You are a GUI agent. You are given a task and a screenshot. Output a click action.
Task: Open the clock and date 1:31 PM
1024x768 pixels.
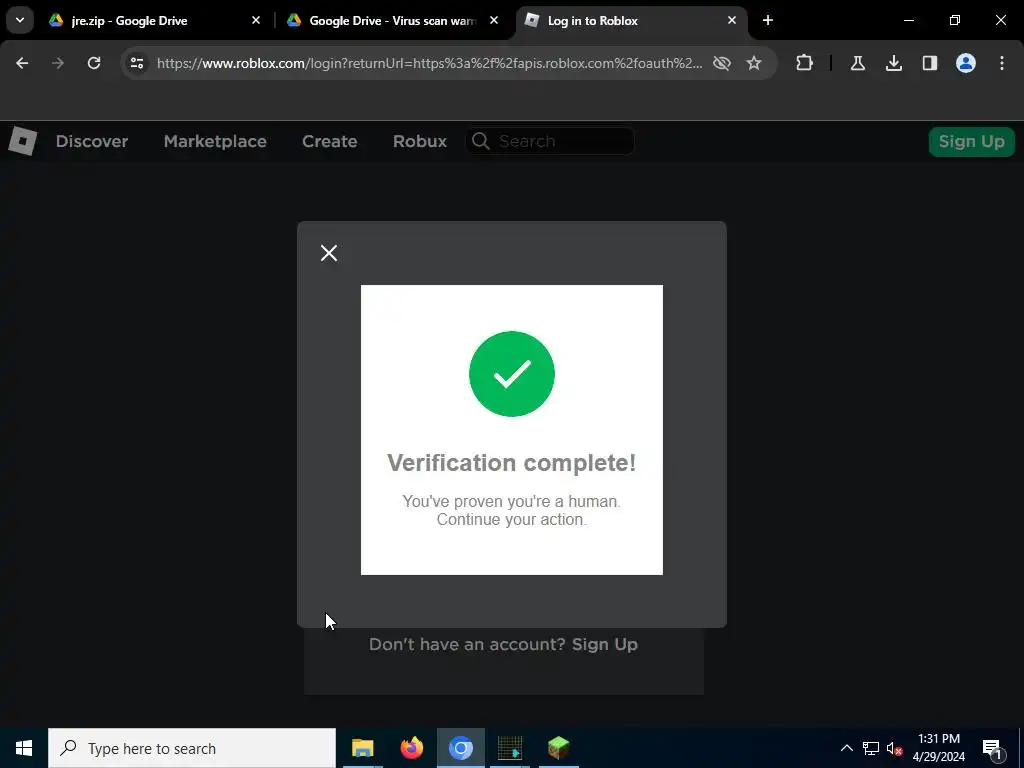click(938, 748)
